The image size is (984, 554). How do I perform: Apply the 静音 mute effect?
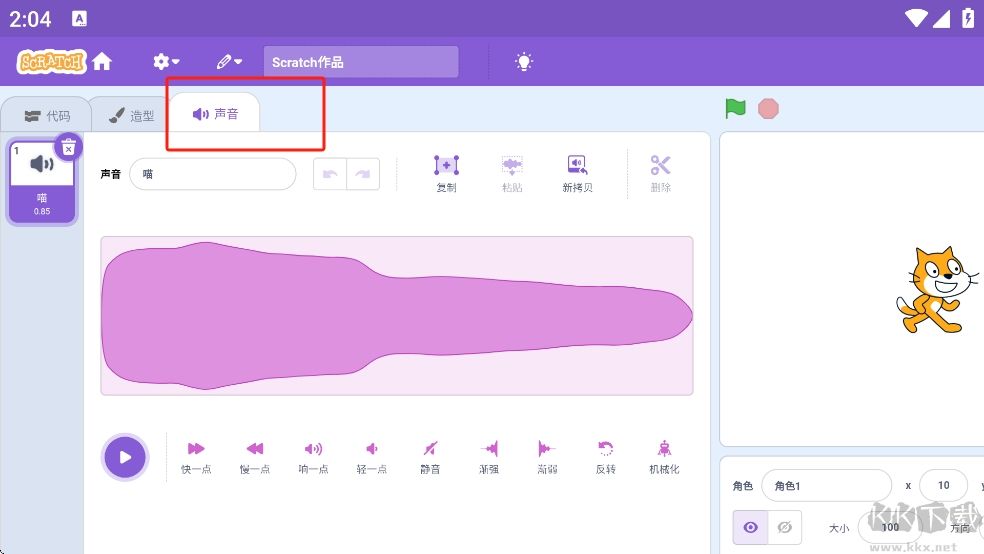[430, 457]
